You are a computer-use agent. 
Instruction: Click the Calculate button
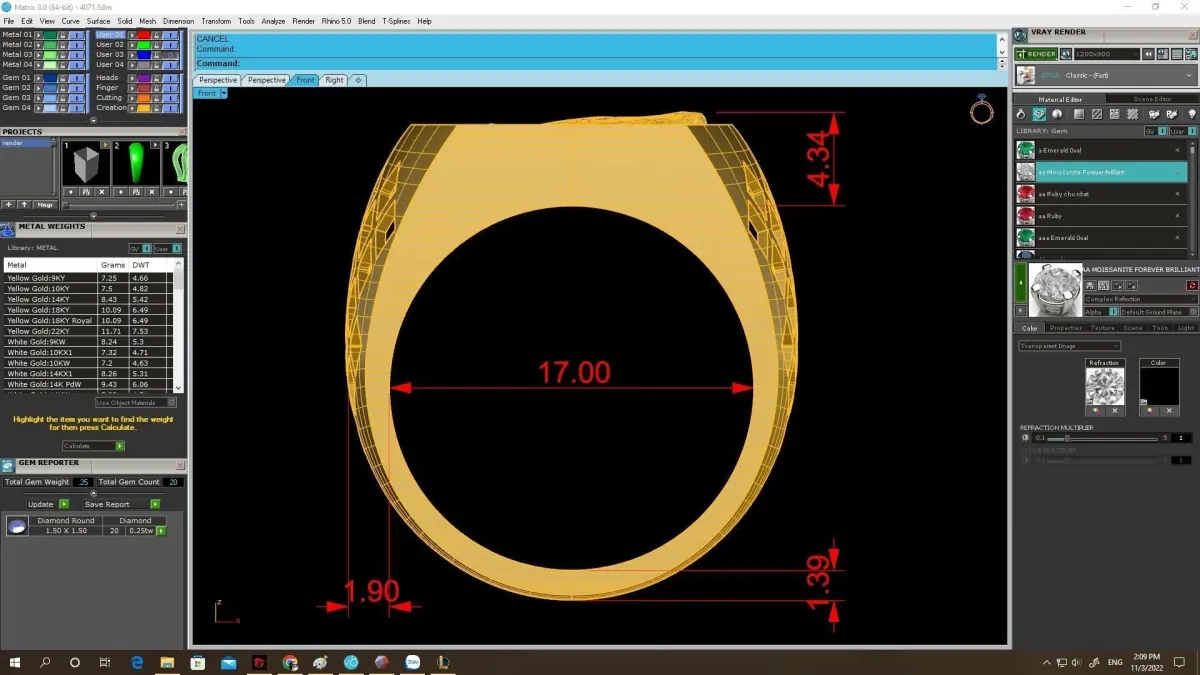(x=93, y=446)
